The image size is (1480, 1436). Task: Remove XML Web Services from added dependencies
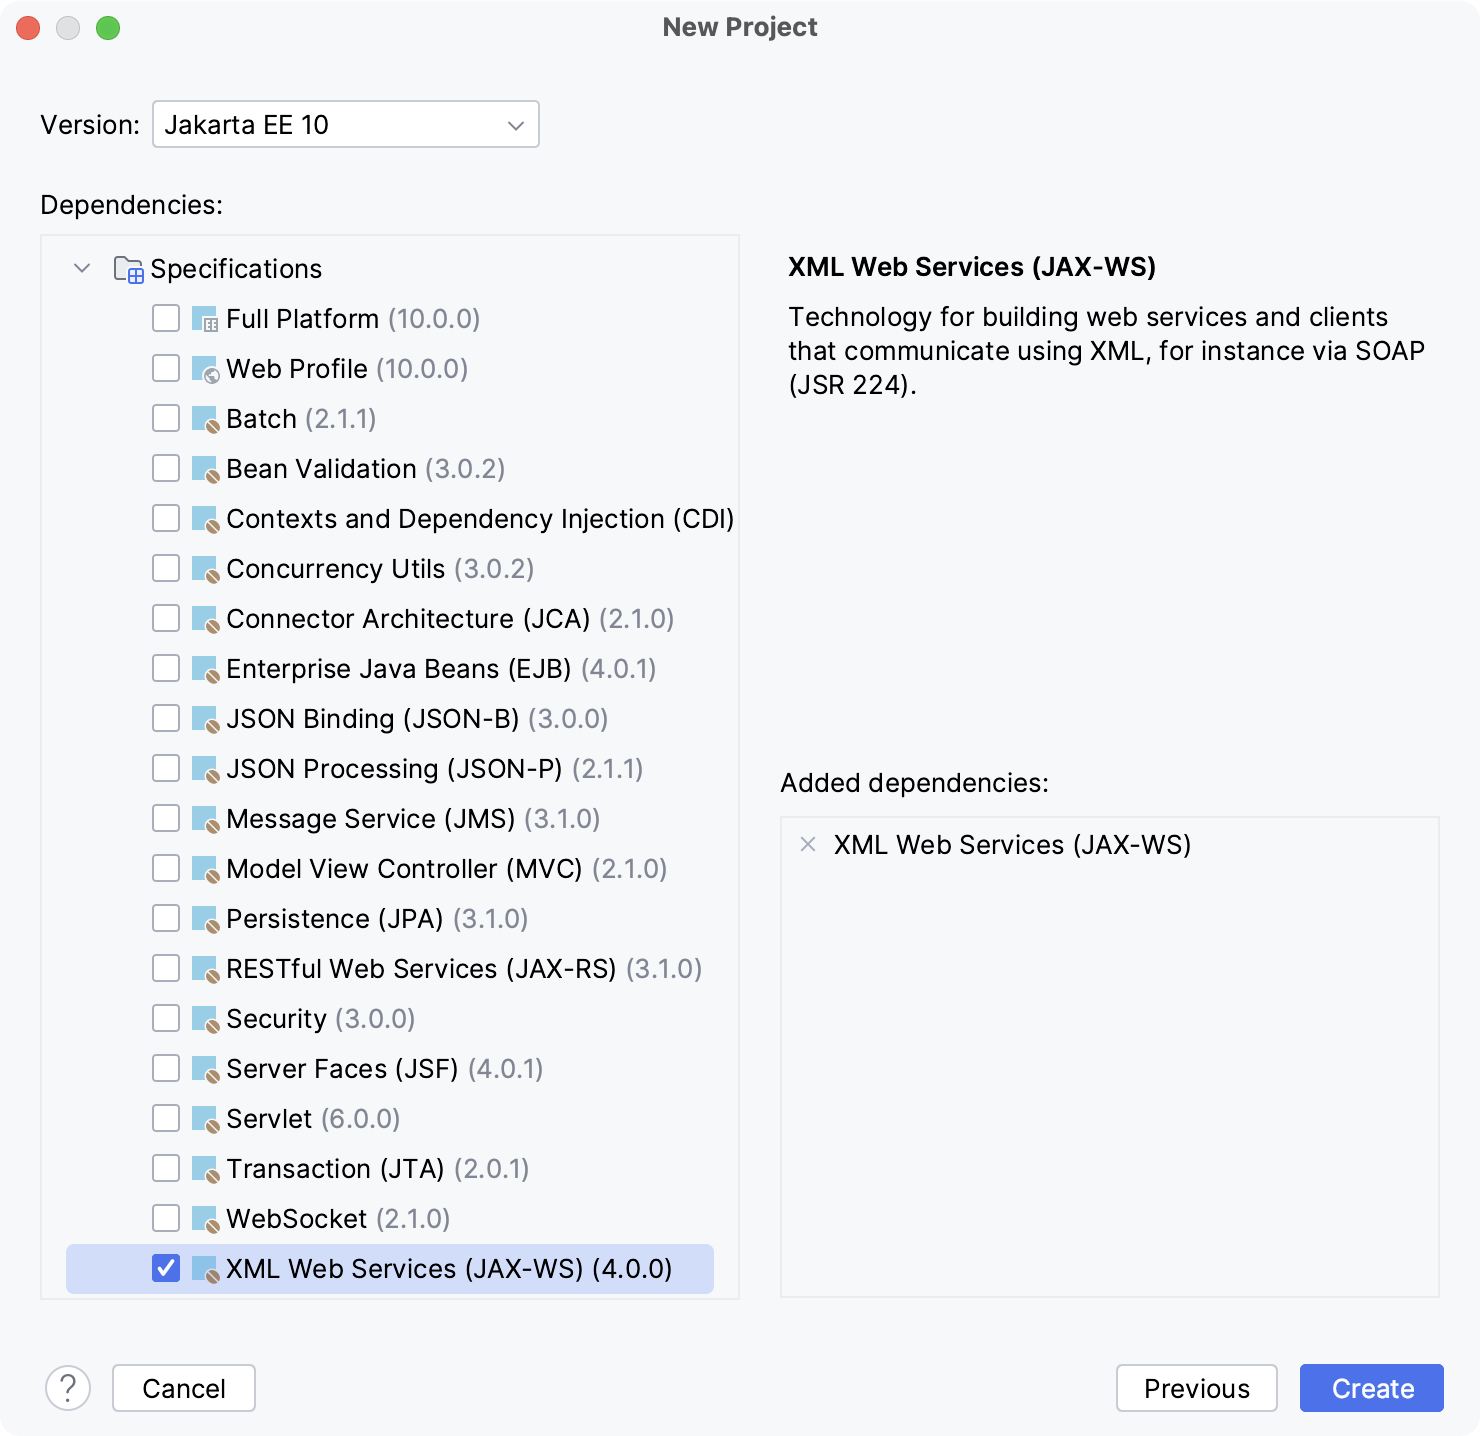coord(806,845)
